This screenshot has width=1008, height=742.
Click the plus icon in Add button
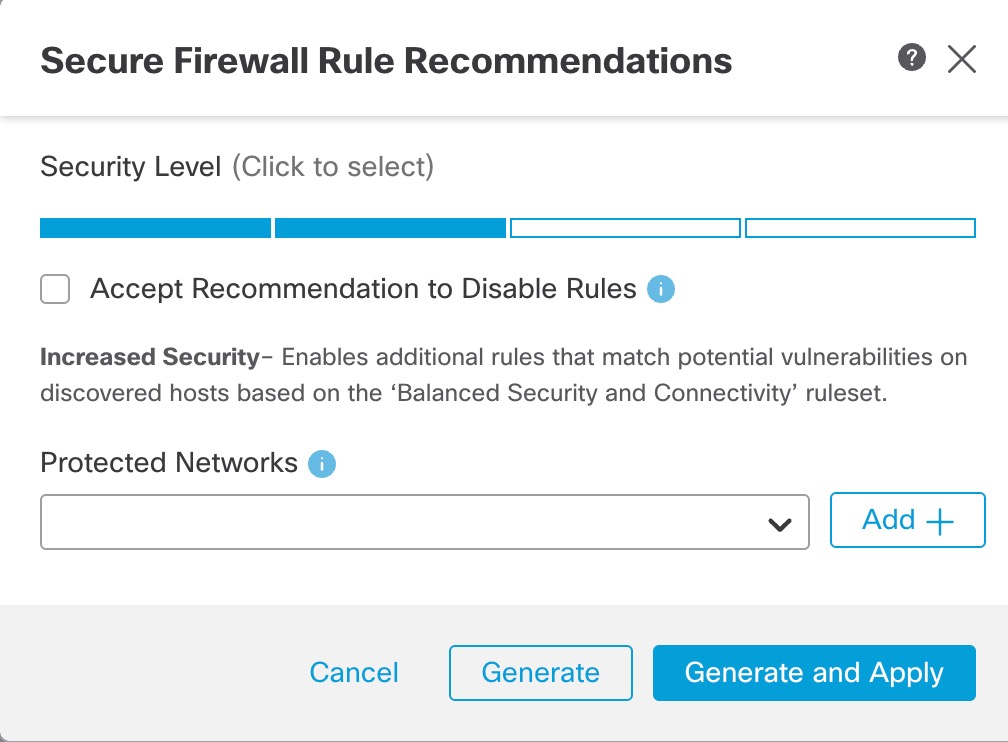pyautogui.click(x=940, y=521)
